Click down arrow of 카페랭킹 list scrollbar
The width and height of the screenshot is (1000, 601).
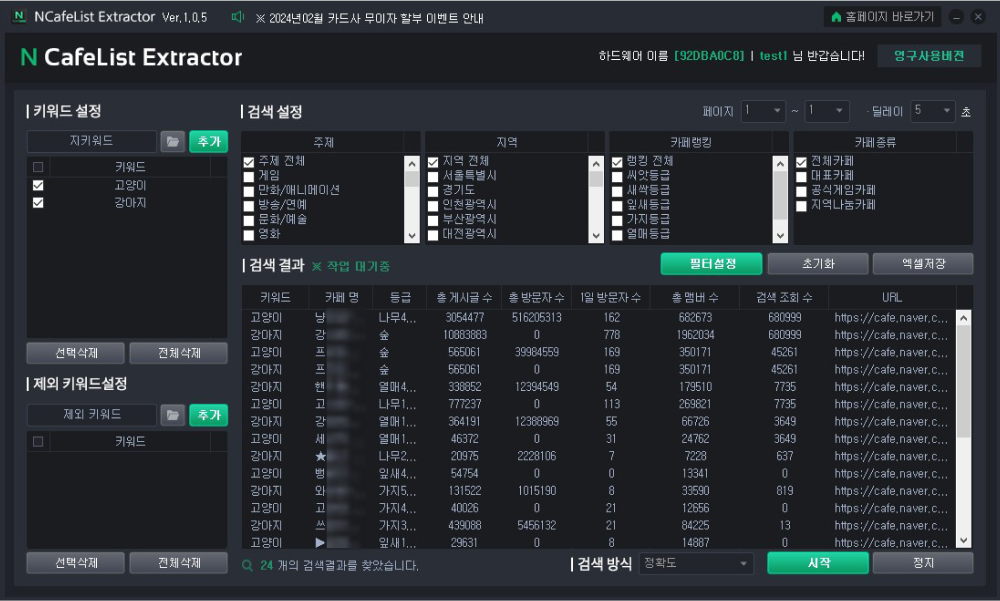click(x=780, y=235)
